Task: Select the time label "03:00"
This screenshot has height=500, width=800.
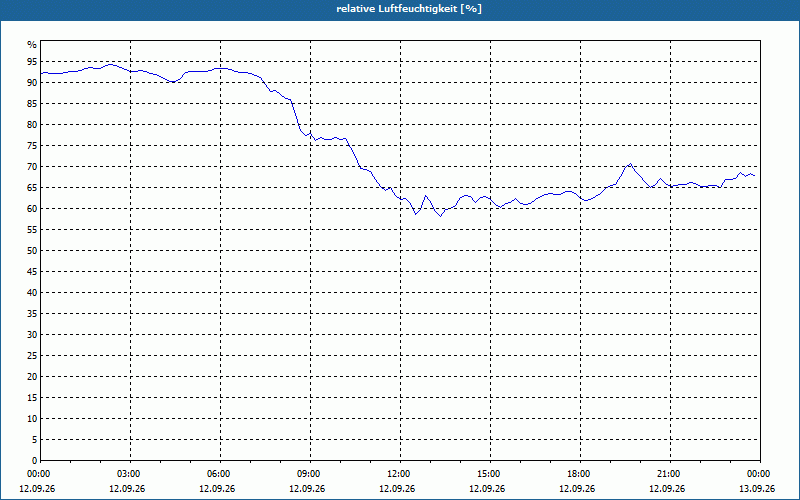Action: tap(131, 474)
